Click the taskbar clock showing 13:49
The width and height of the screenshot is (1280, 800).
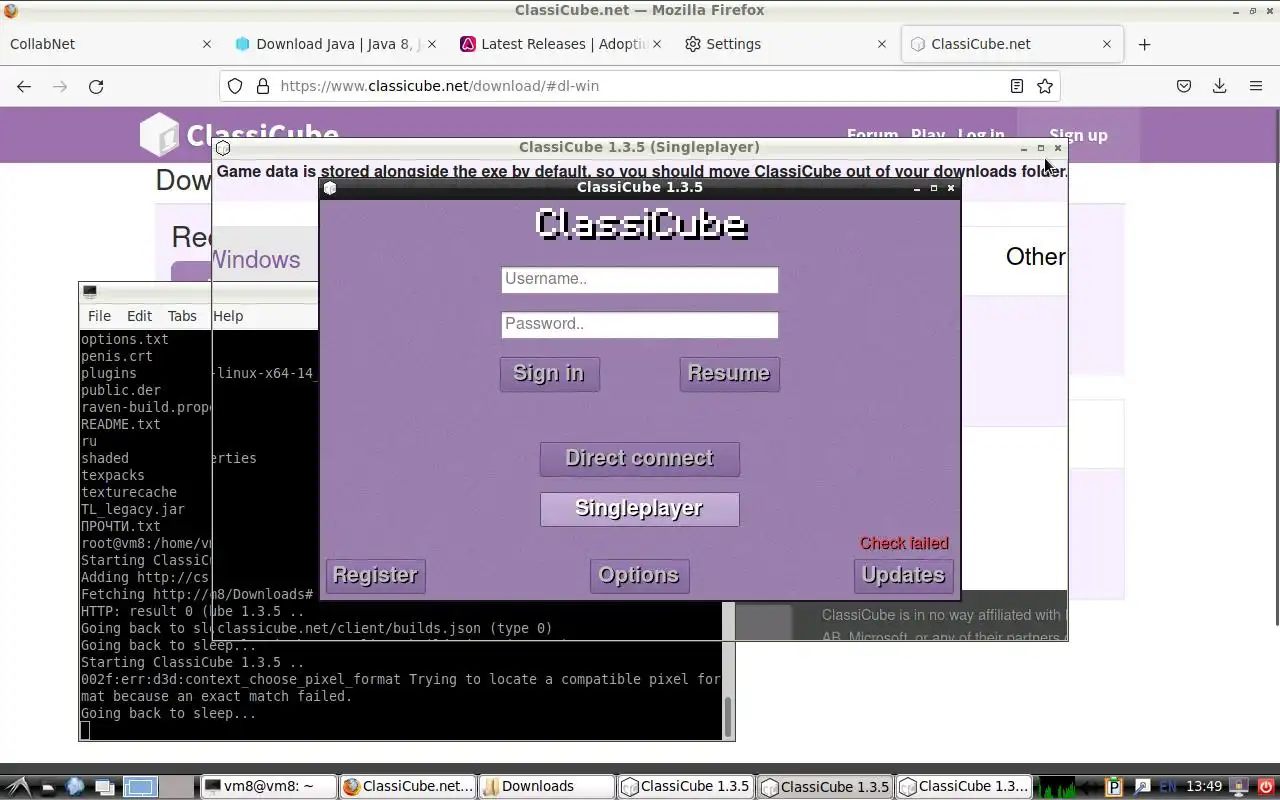1204,786
